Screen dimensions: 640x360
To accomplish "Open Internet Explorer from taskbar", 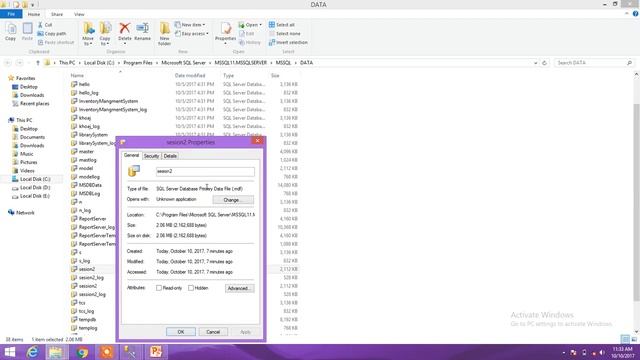I will [32, 352].
